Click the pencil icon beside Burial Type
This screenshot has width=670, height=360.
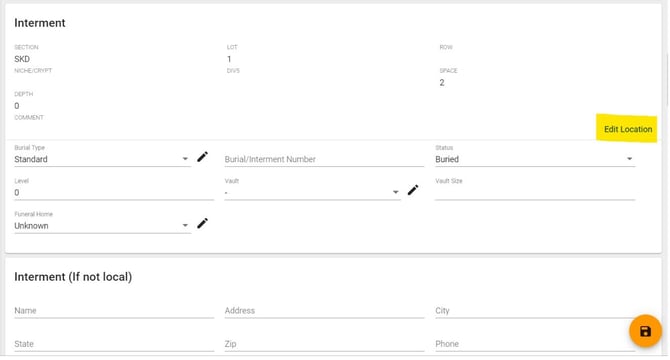(203, 157)
